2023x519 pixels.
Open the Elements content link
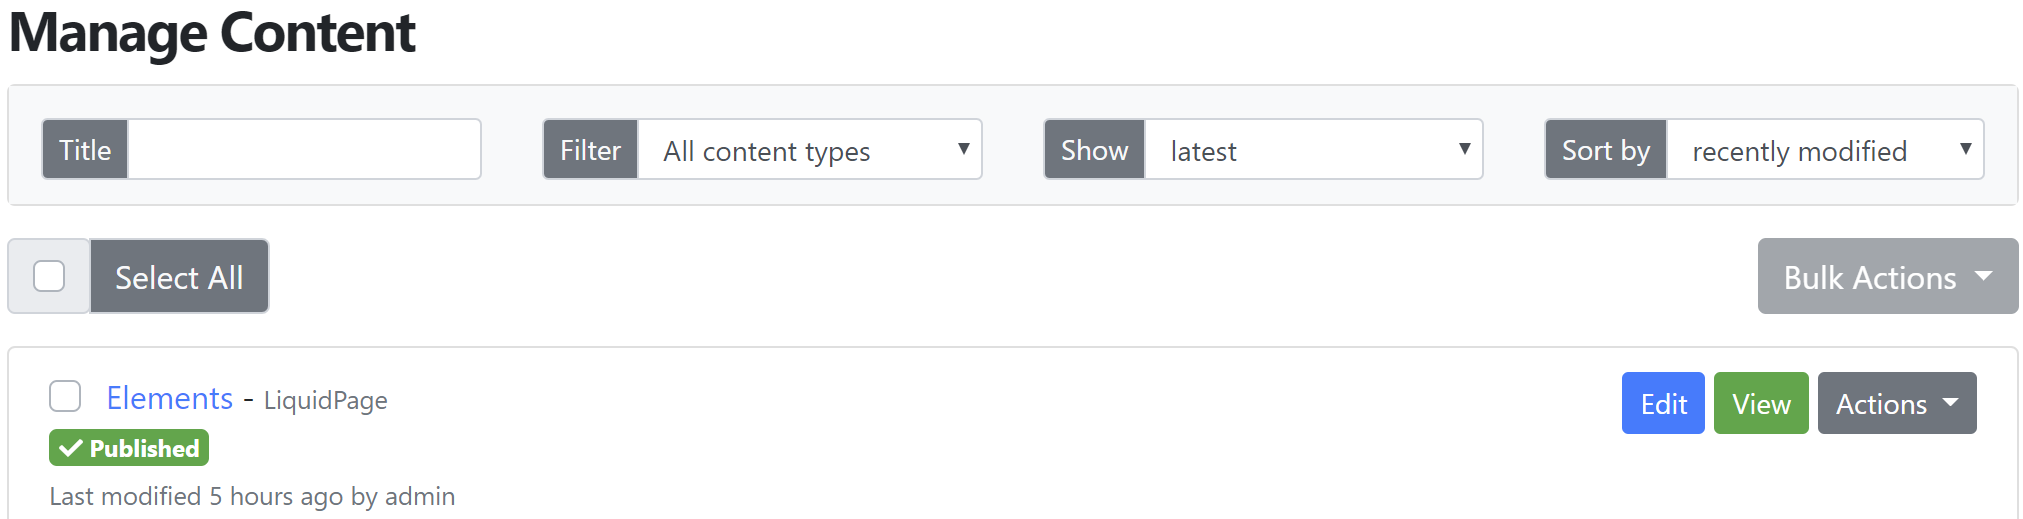pyautogui.click(x=170, y=398)
